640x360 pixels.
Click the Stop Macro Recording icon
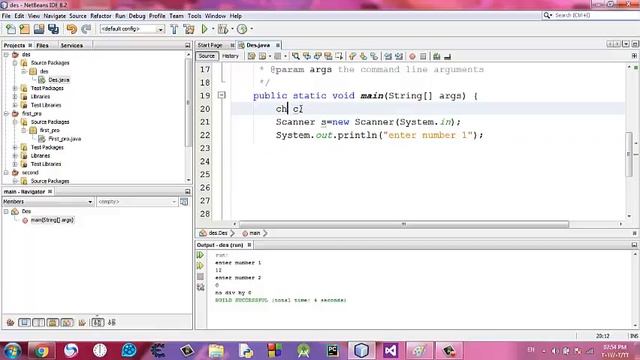pyautogui.click(x=423, y=56)
